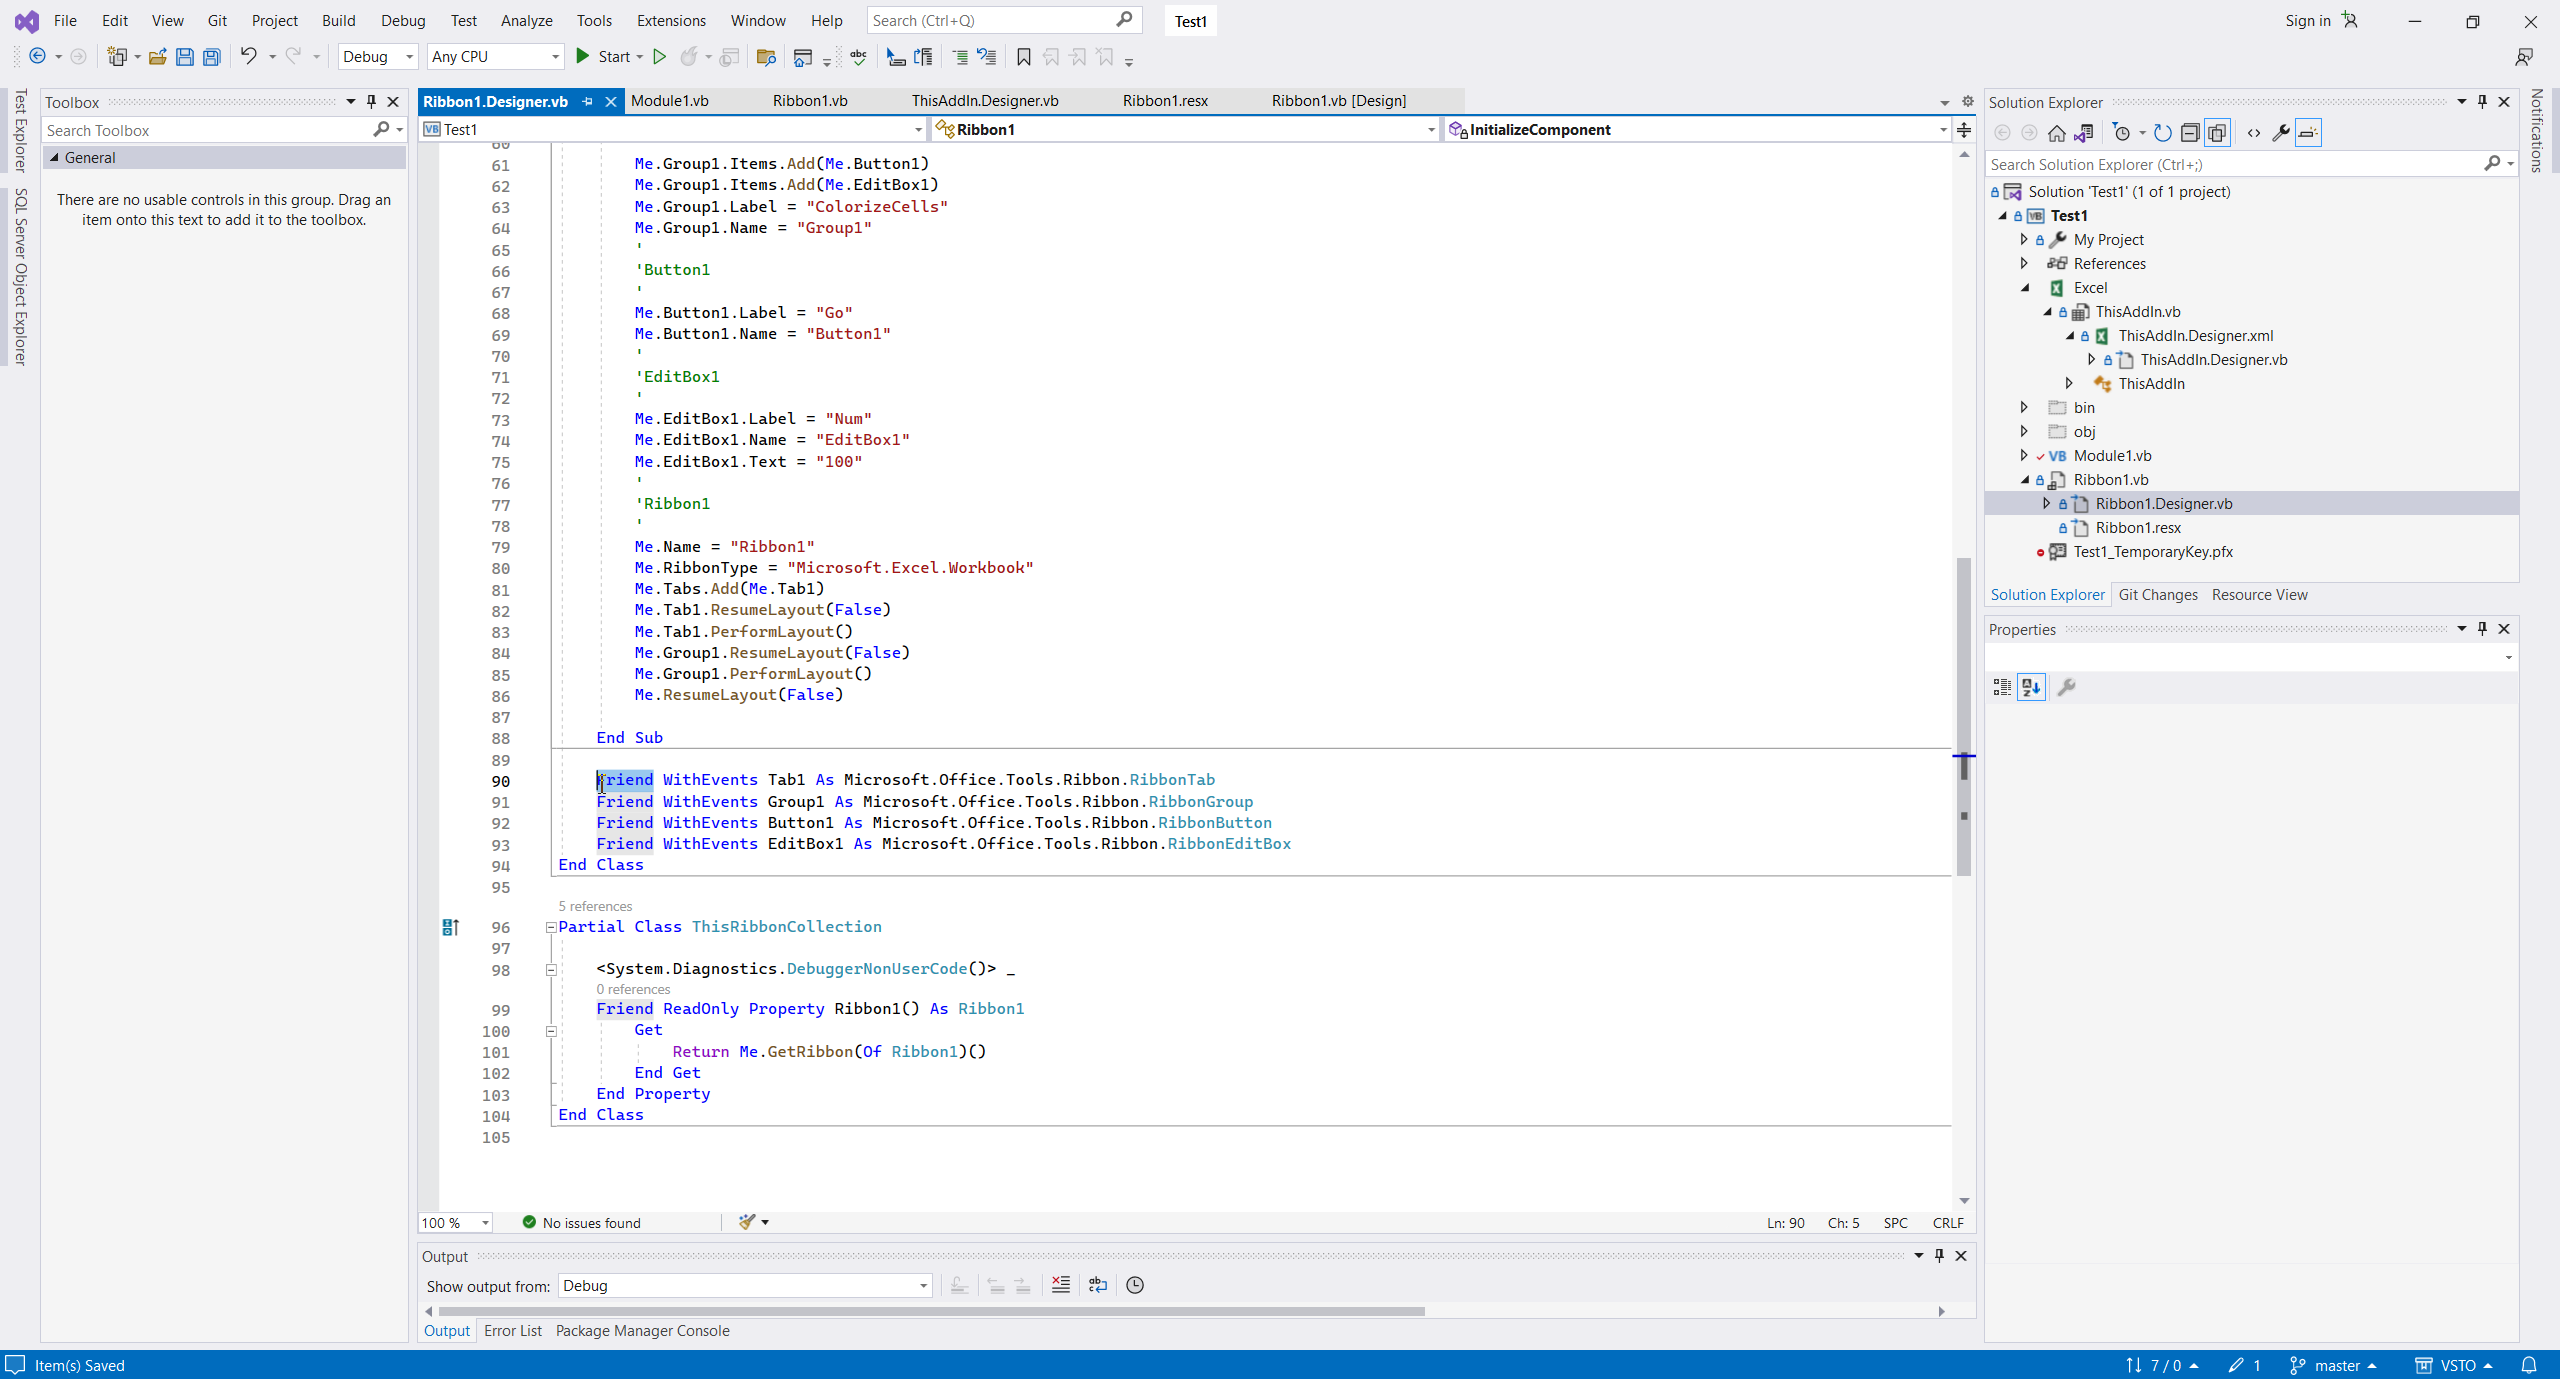Switch to the Module1.vb tab
Screen dimensions: 2560x1379
tap(669, 101)
